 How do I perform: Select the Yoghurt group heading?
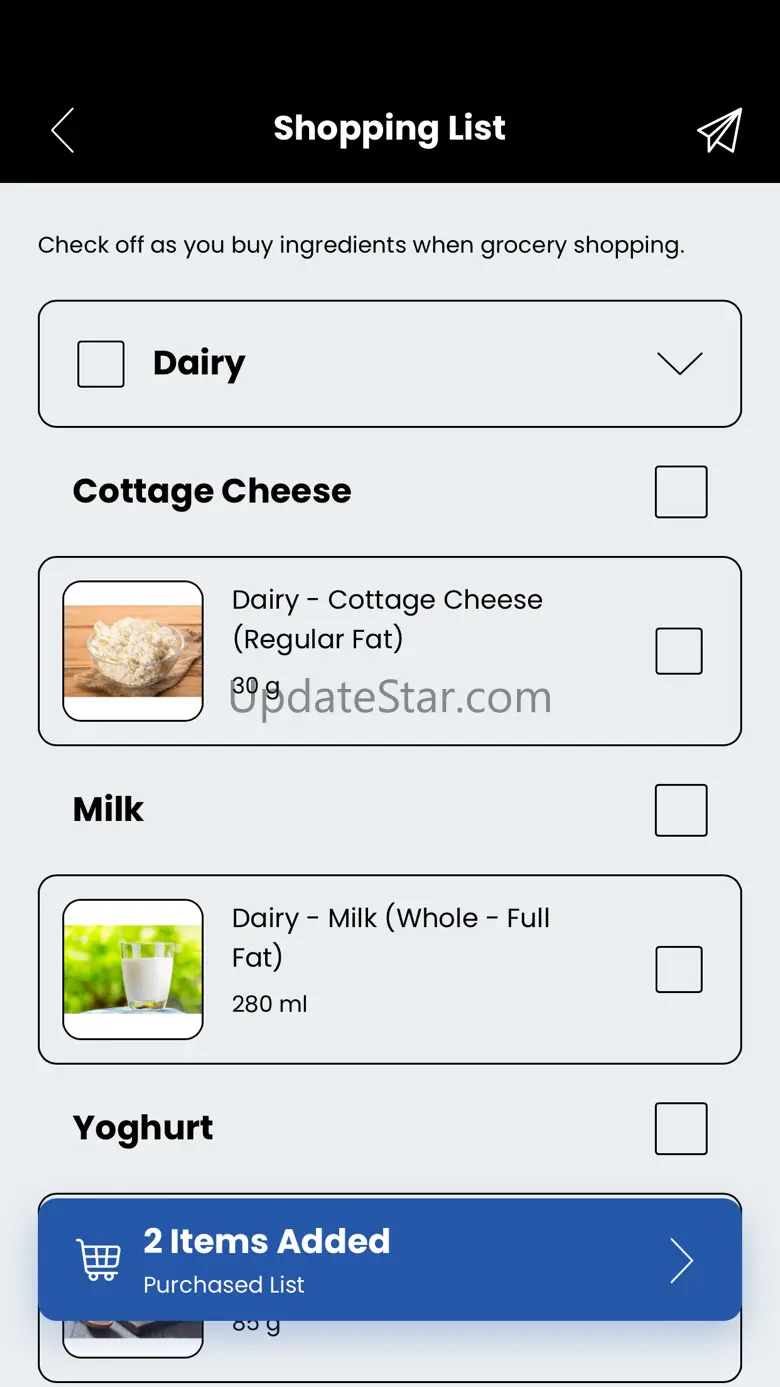143,1128
